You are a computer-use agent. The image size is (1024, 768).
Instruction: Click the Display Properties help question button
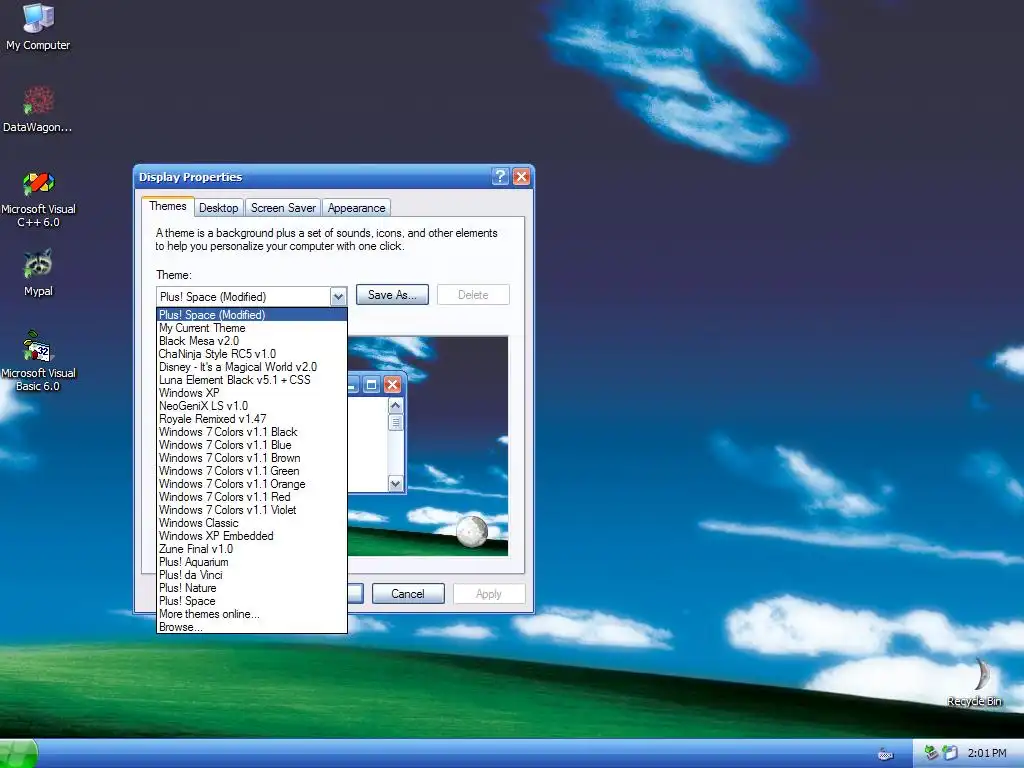[500, 176]
